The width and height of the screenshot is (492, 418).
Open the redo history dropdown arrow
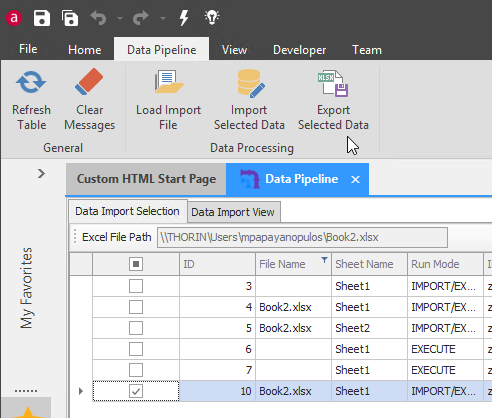point(163,18)
